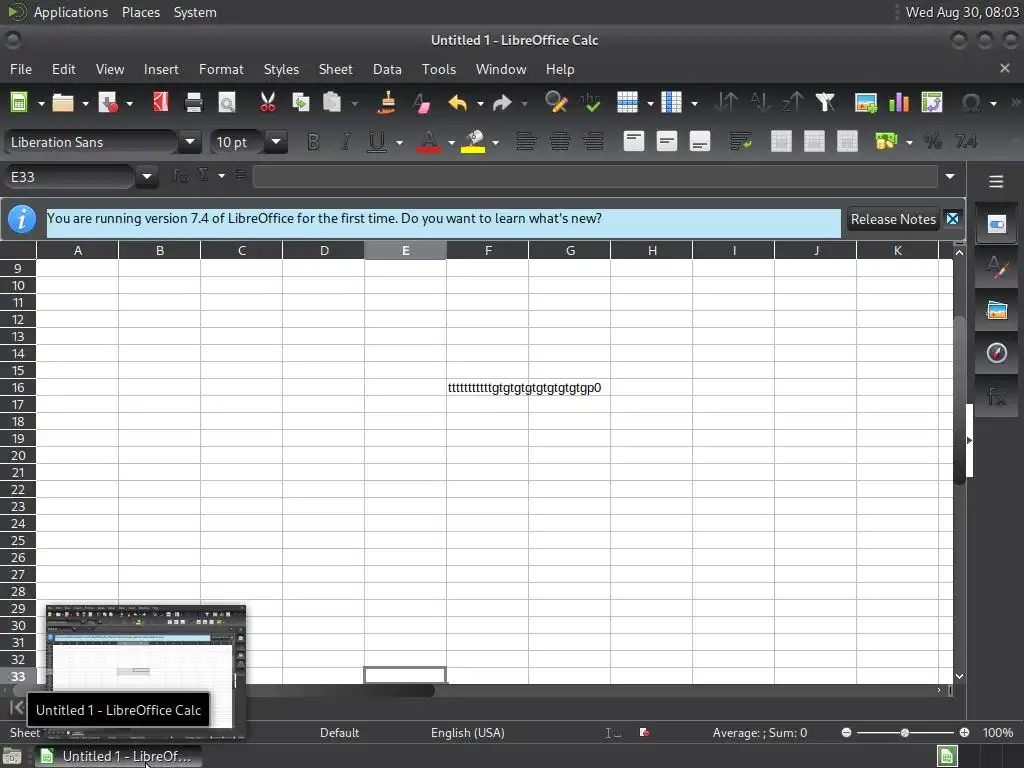Image resolution: width=1024 pixels, height=768 pixels.
Task: Run the spelling check icon
Action: [x=590, y=103]
